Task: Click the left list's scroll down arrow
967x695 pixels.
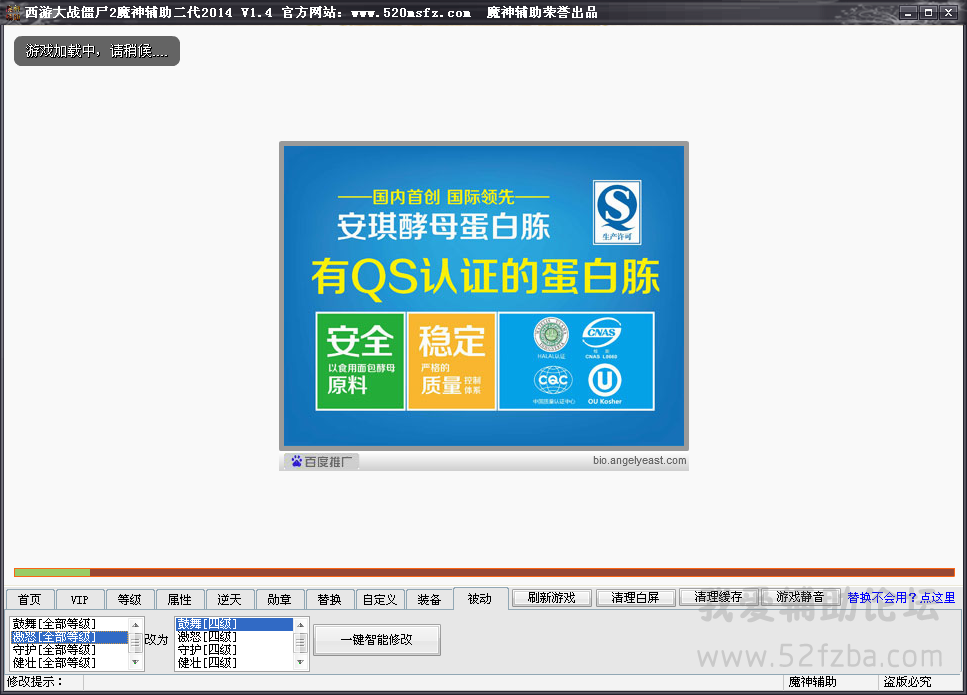Action: pyautogui.click(x=136, y=662)
